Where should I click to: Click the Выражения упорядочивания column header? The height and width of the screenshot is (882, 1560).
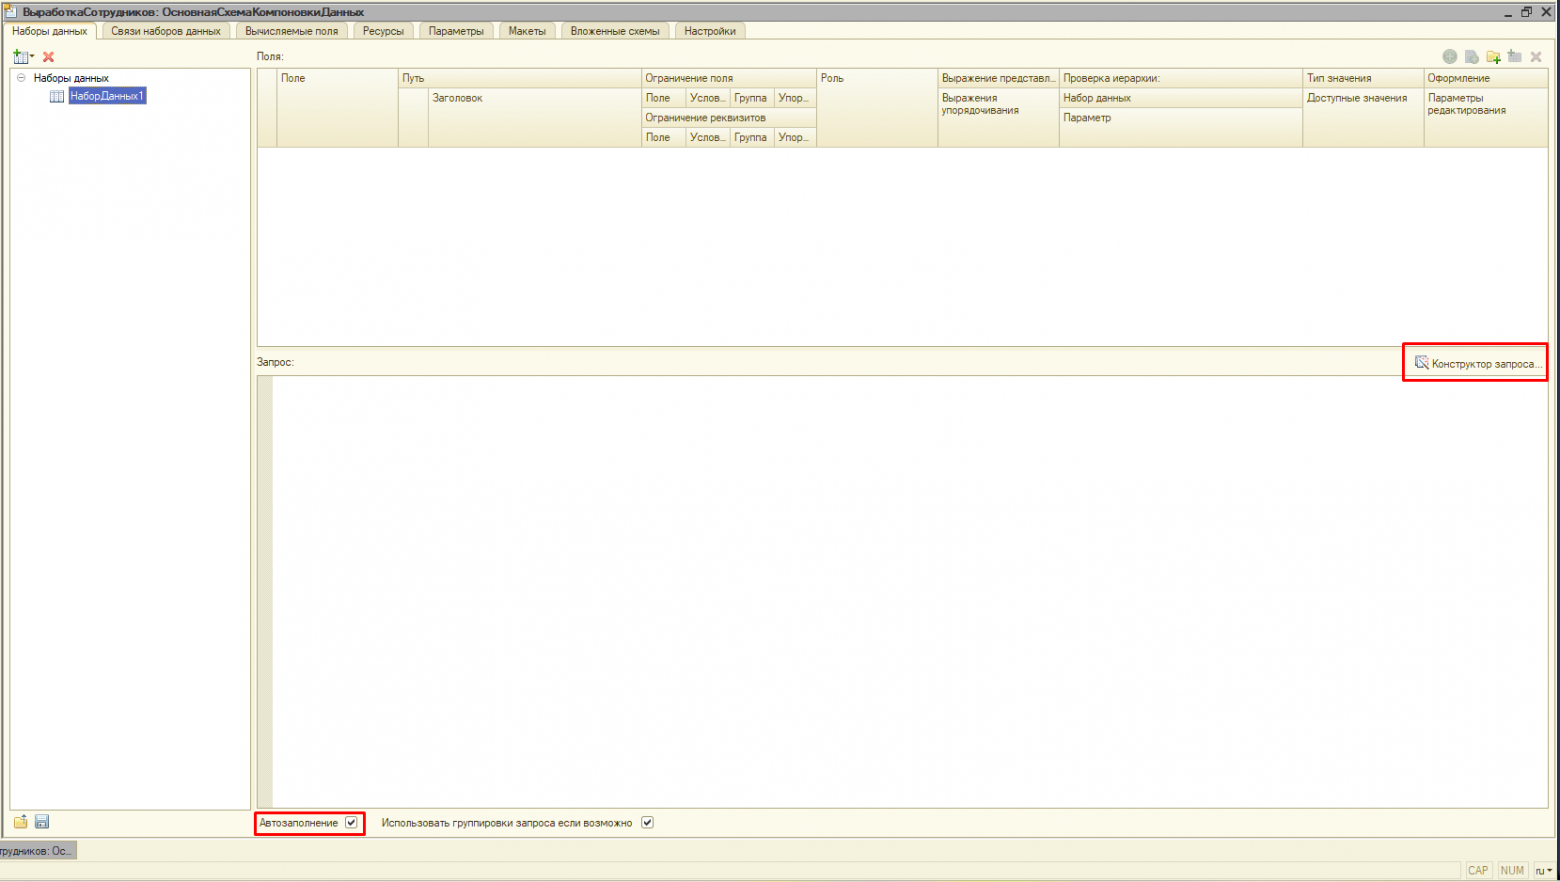click(x=998, y=118)
